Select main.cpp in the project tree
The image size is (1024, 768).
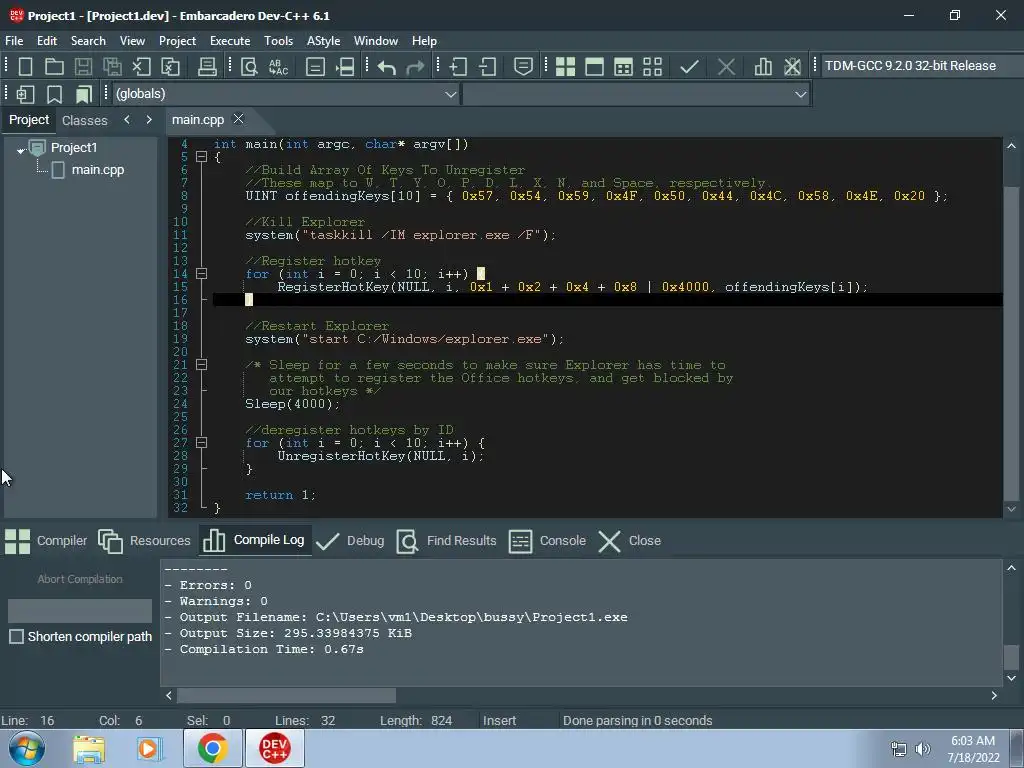tap(97, 170)
